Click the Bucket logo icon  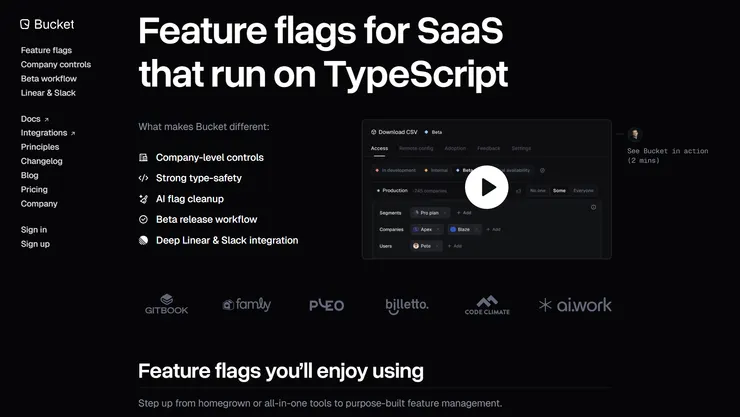(25, 24)
